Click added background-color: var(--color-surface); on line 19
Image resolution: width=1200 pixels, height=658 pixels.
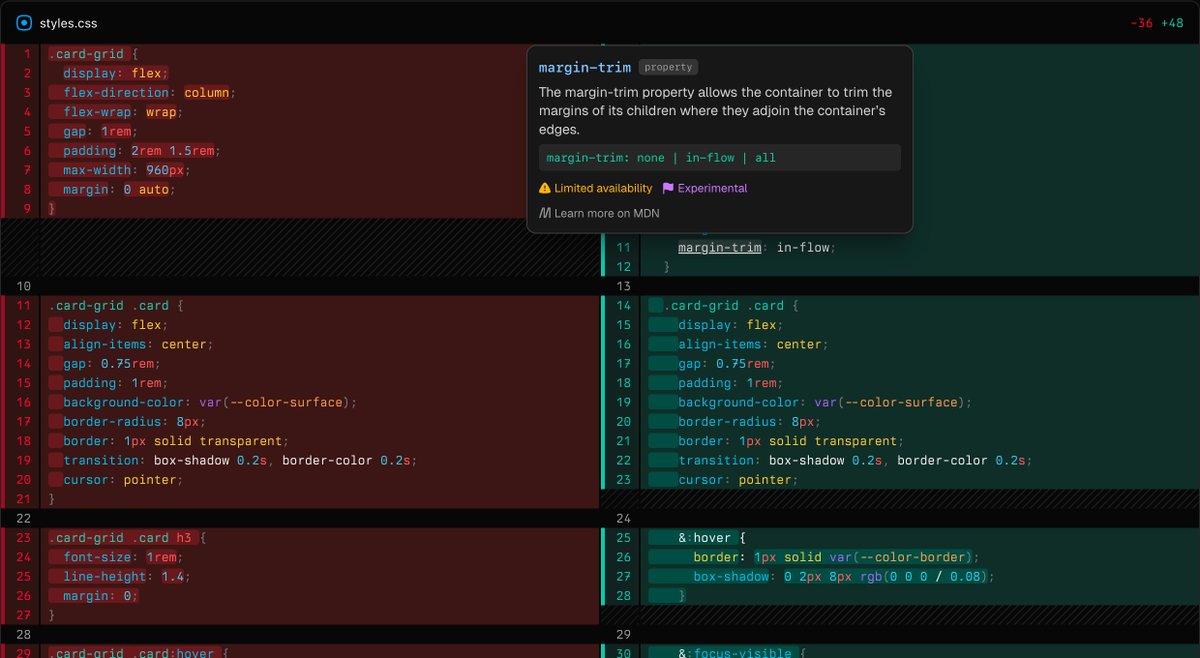(x=824, y=403)
